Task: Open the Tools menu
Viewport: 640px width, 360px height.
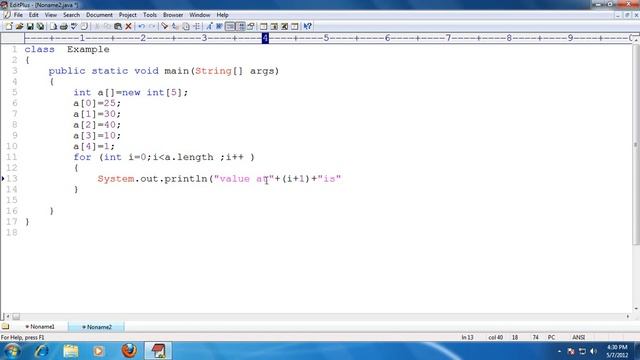Action: pyautogui.click(x=150, y=15)
